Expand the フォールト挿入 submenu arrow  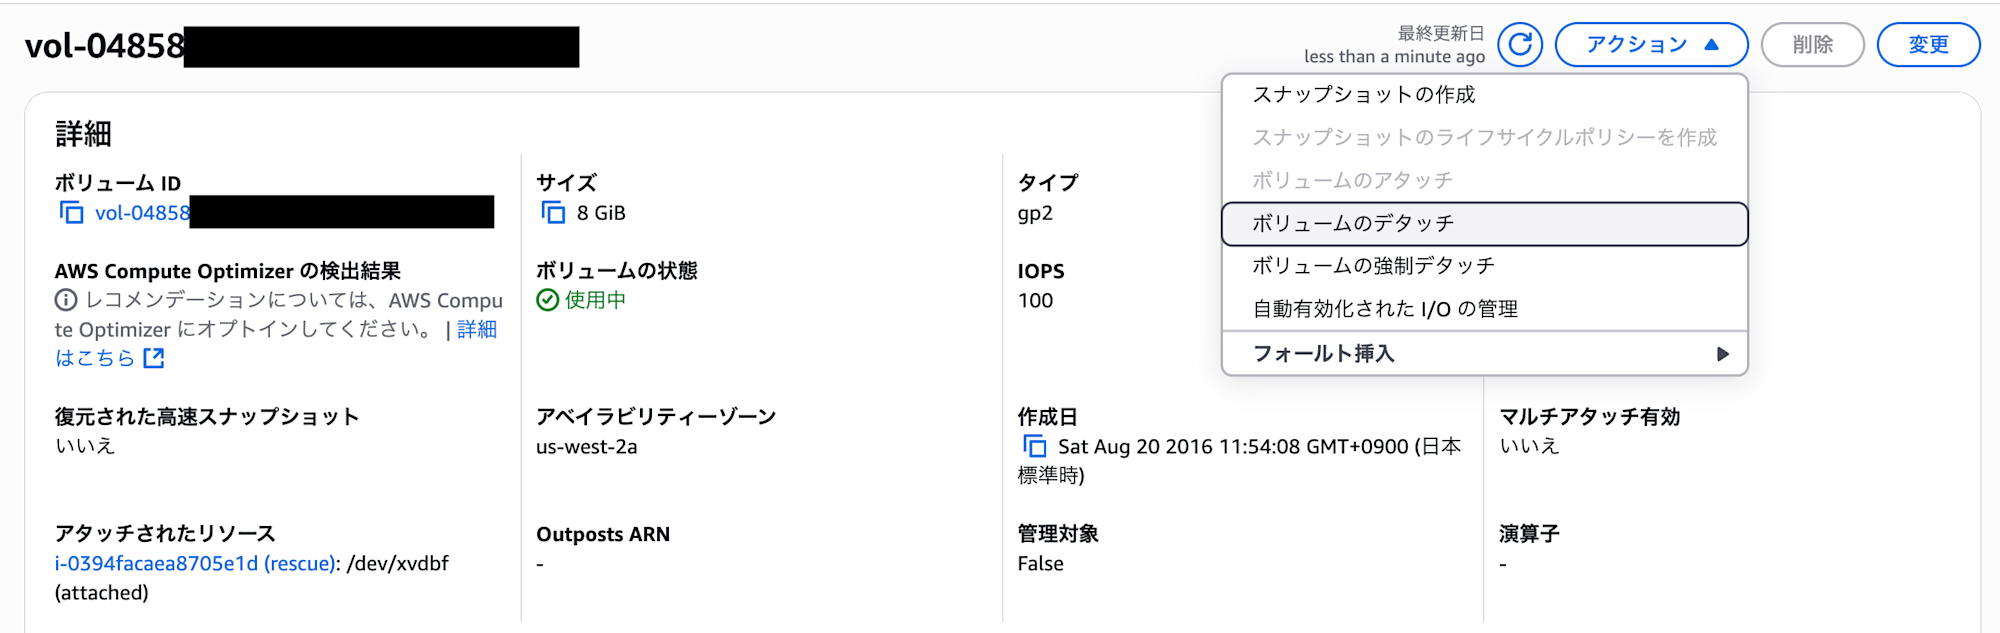1722,354
